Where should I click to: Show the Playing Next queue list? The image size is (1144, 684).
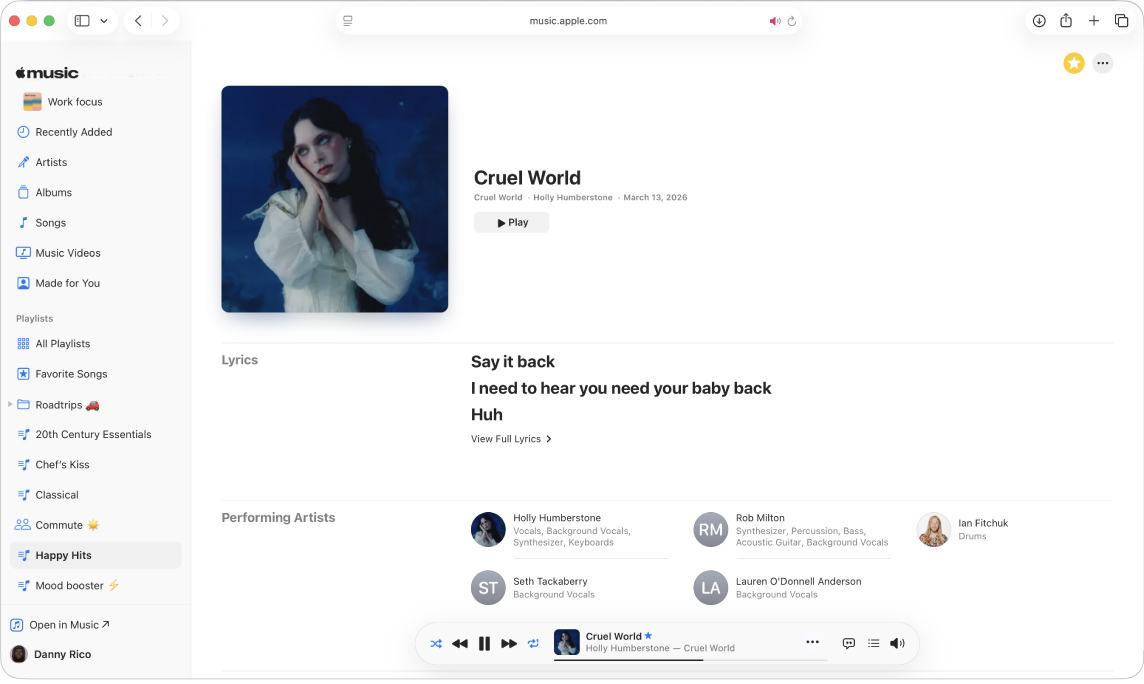873,644
